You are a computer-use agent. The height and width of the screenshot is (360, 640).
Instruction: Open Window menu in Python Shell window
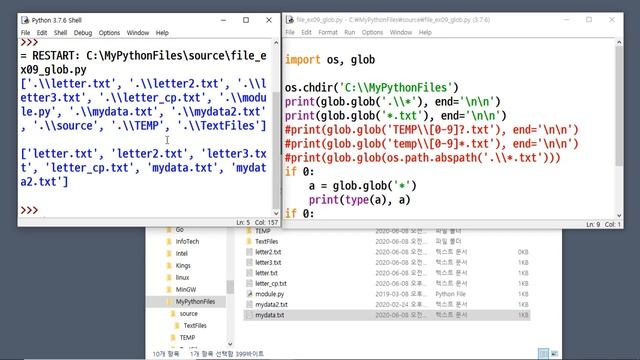[x=138, y=33]
